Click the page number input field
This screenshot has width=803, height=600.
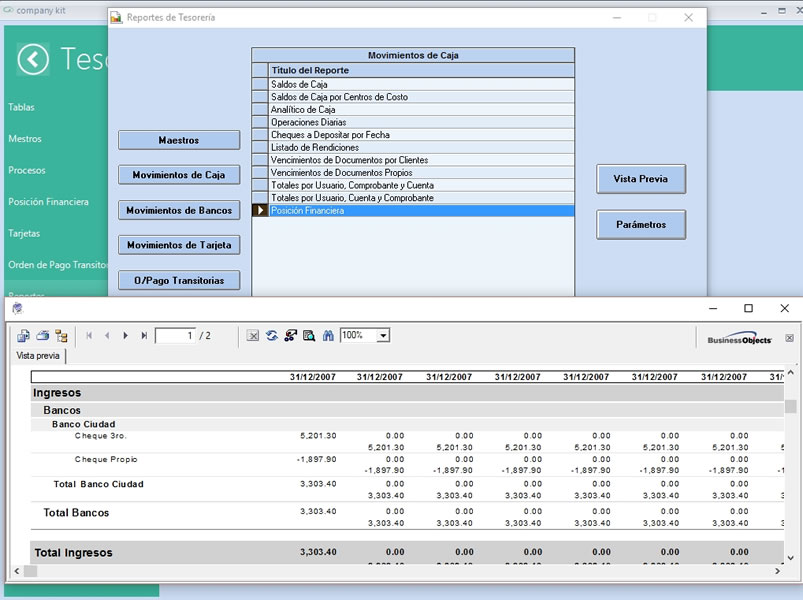pyautogui.click(x=175, y=336)
